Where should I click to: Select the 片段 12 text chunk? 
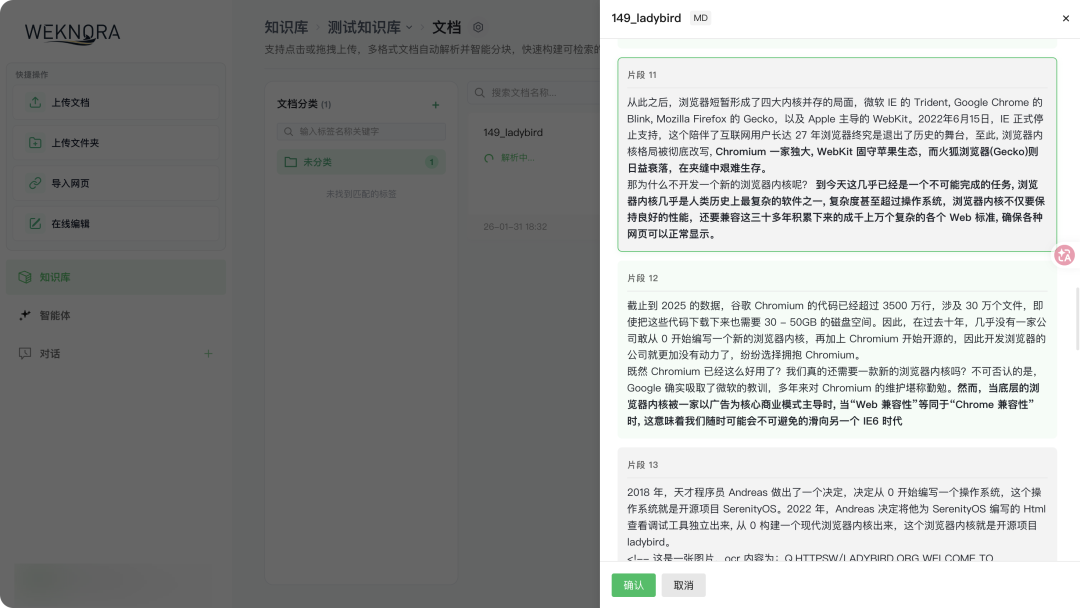point(837,350)
